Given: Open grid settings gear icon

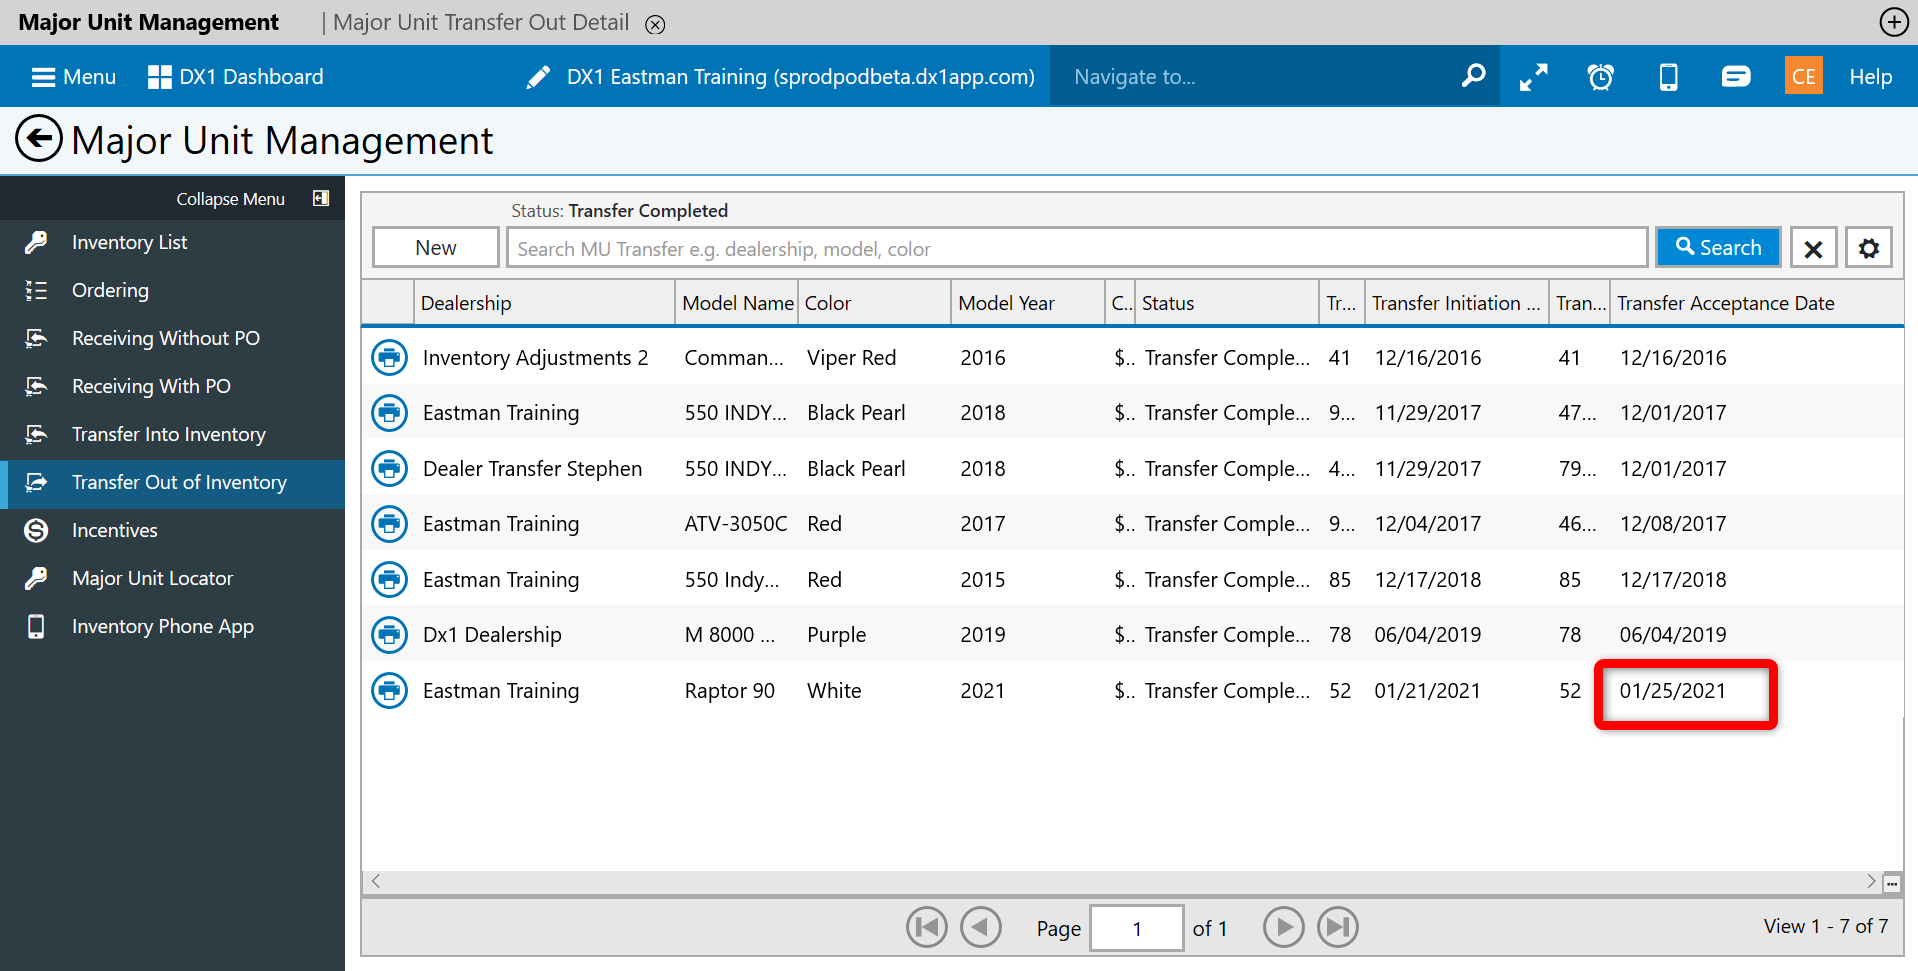Looking at the screenshot, I should click(x=1869, y=248).
